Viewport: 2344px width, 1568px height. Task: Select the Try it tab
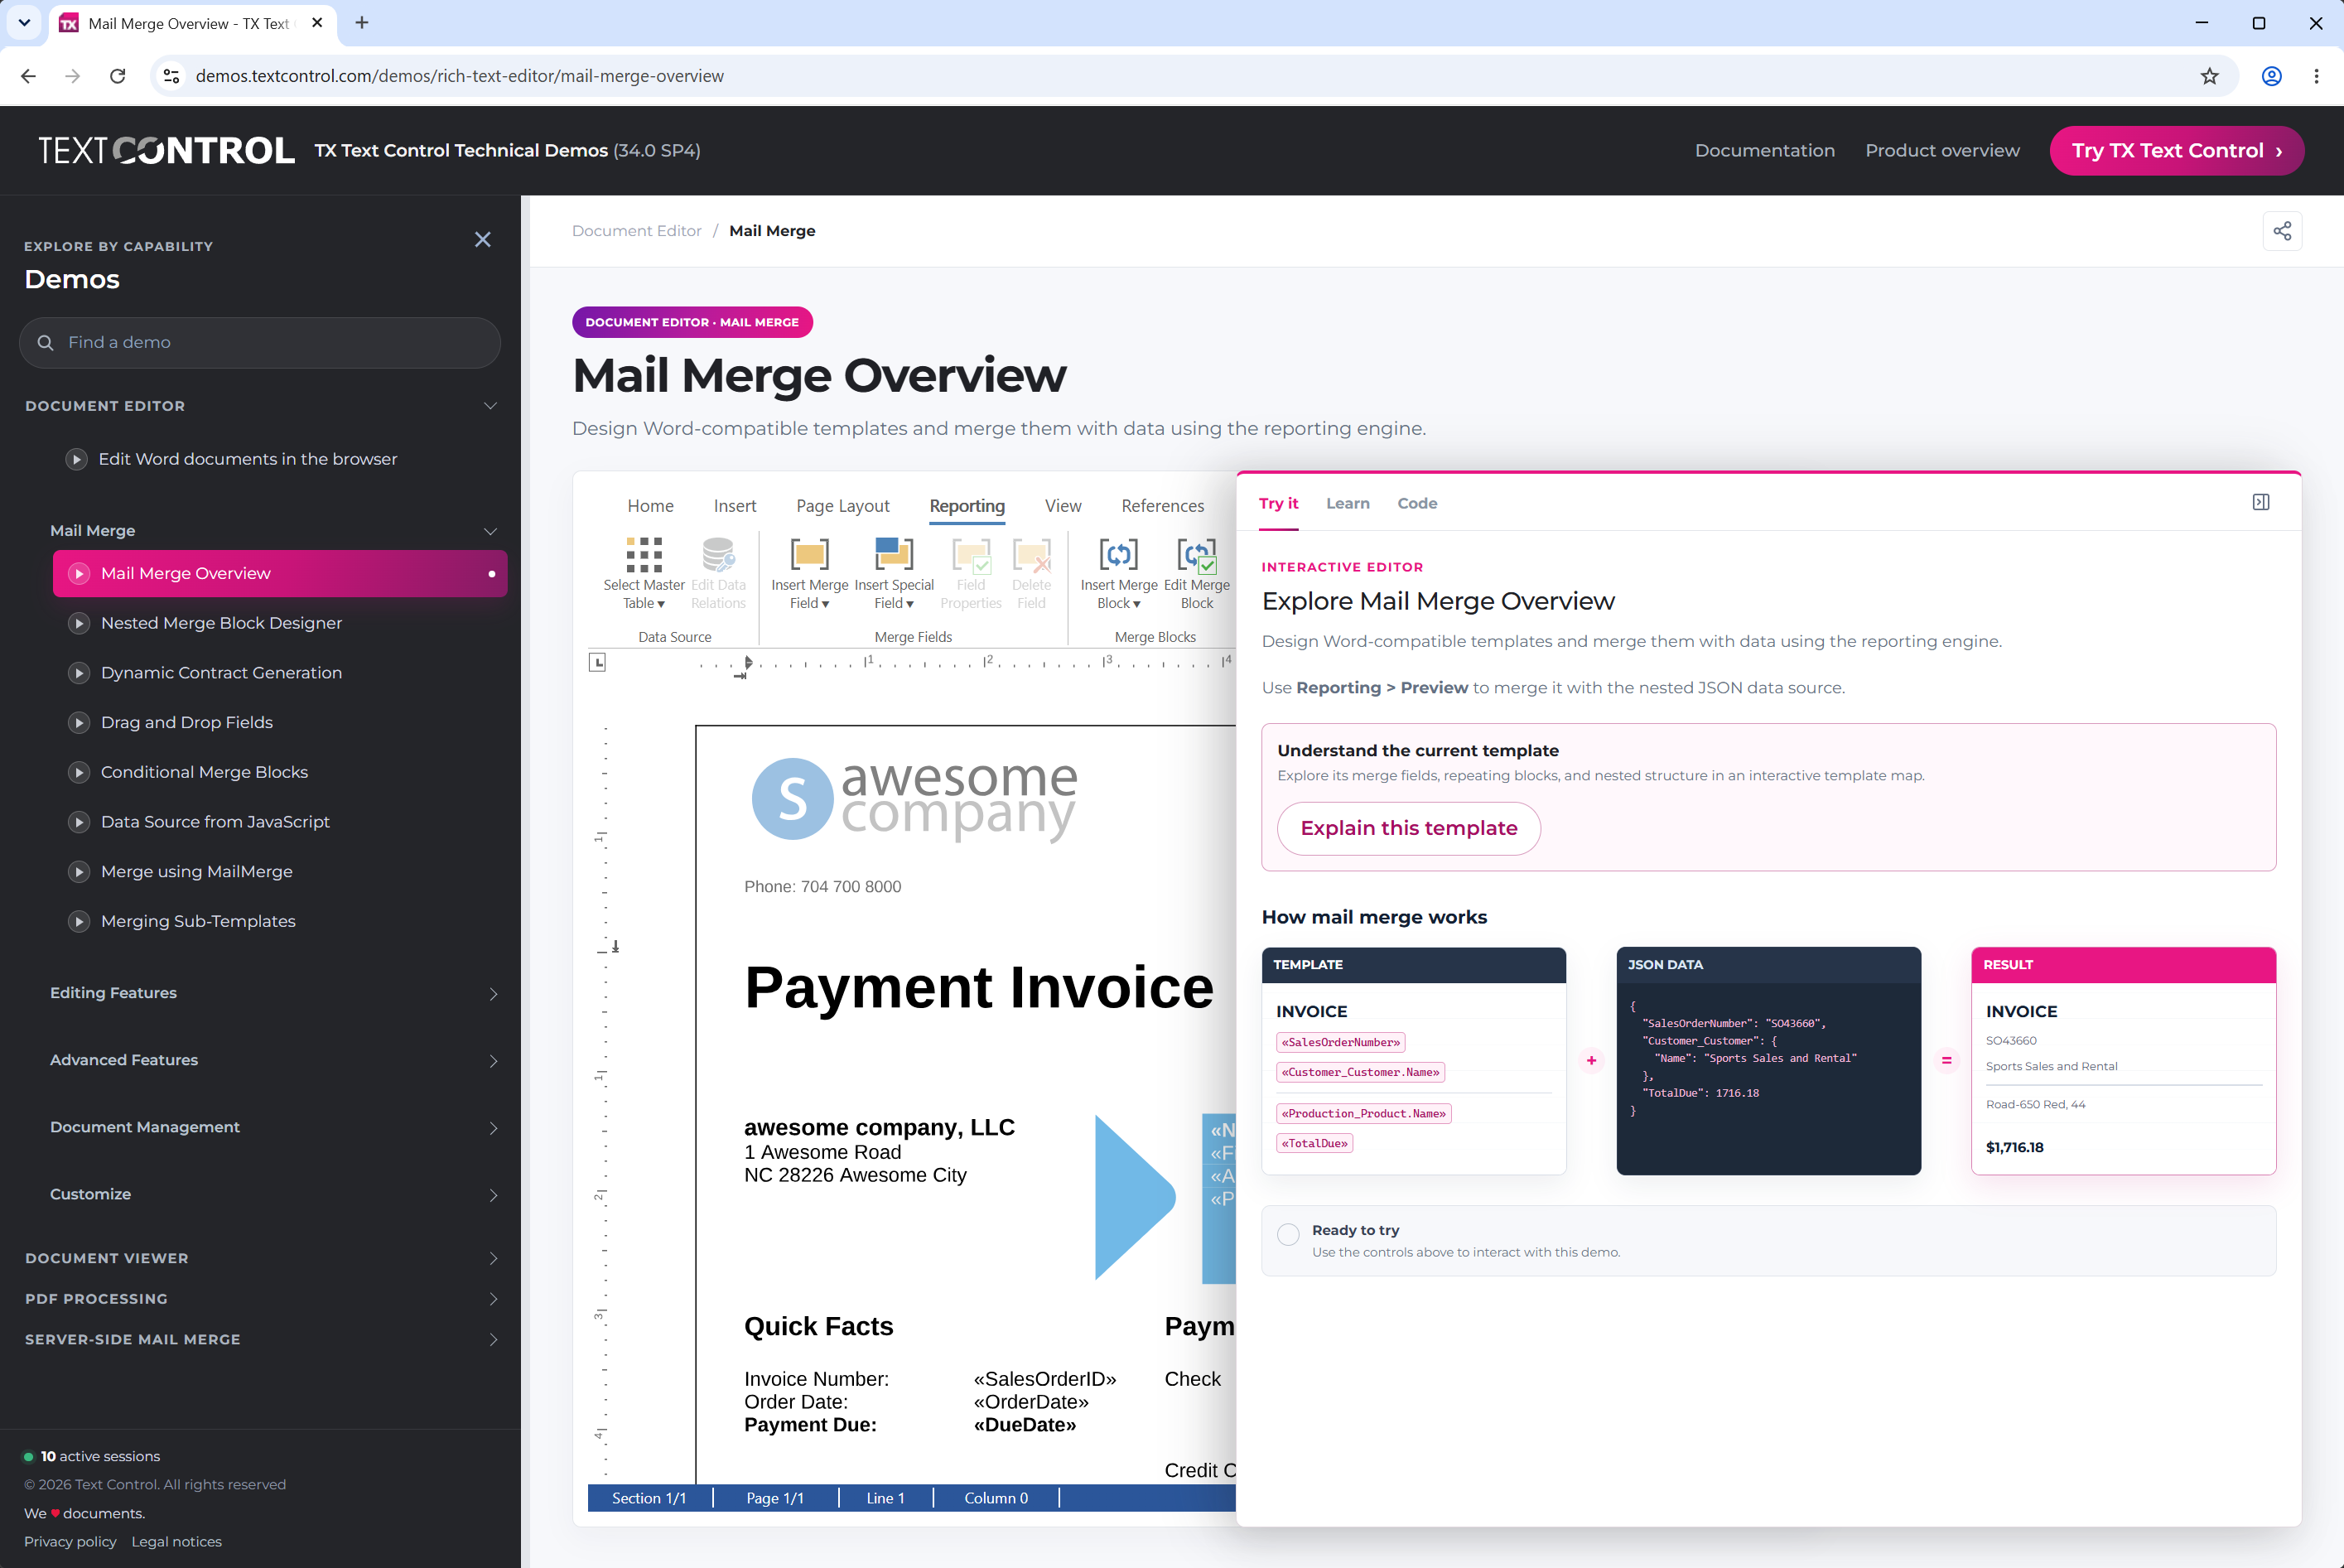1278,503
